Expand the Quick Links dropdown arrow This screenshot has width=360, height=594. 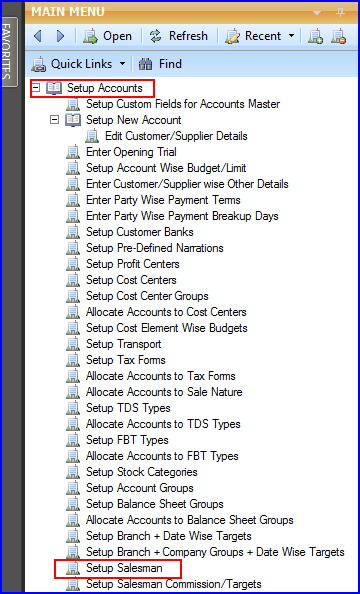(x=122, y=64)
